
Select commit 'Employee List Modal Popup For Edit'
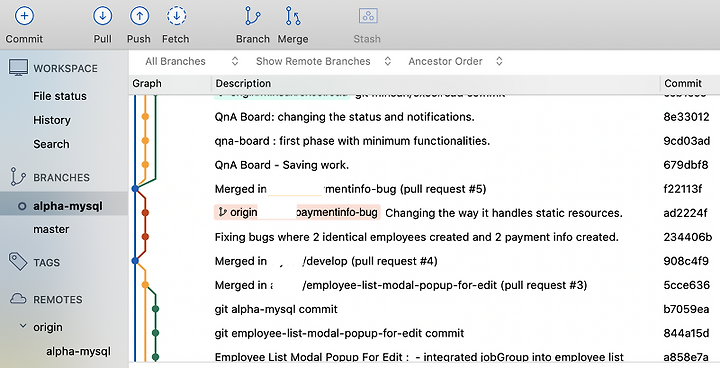(419, 357)
